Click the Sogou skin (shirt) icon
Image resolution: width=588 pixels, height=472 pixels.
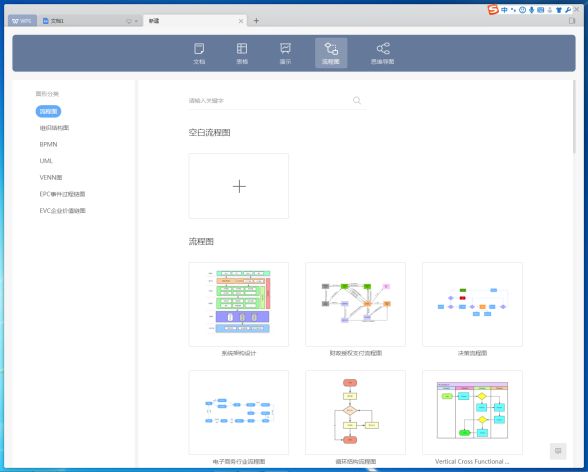point(559,10)
